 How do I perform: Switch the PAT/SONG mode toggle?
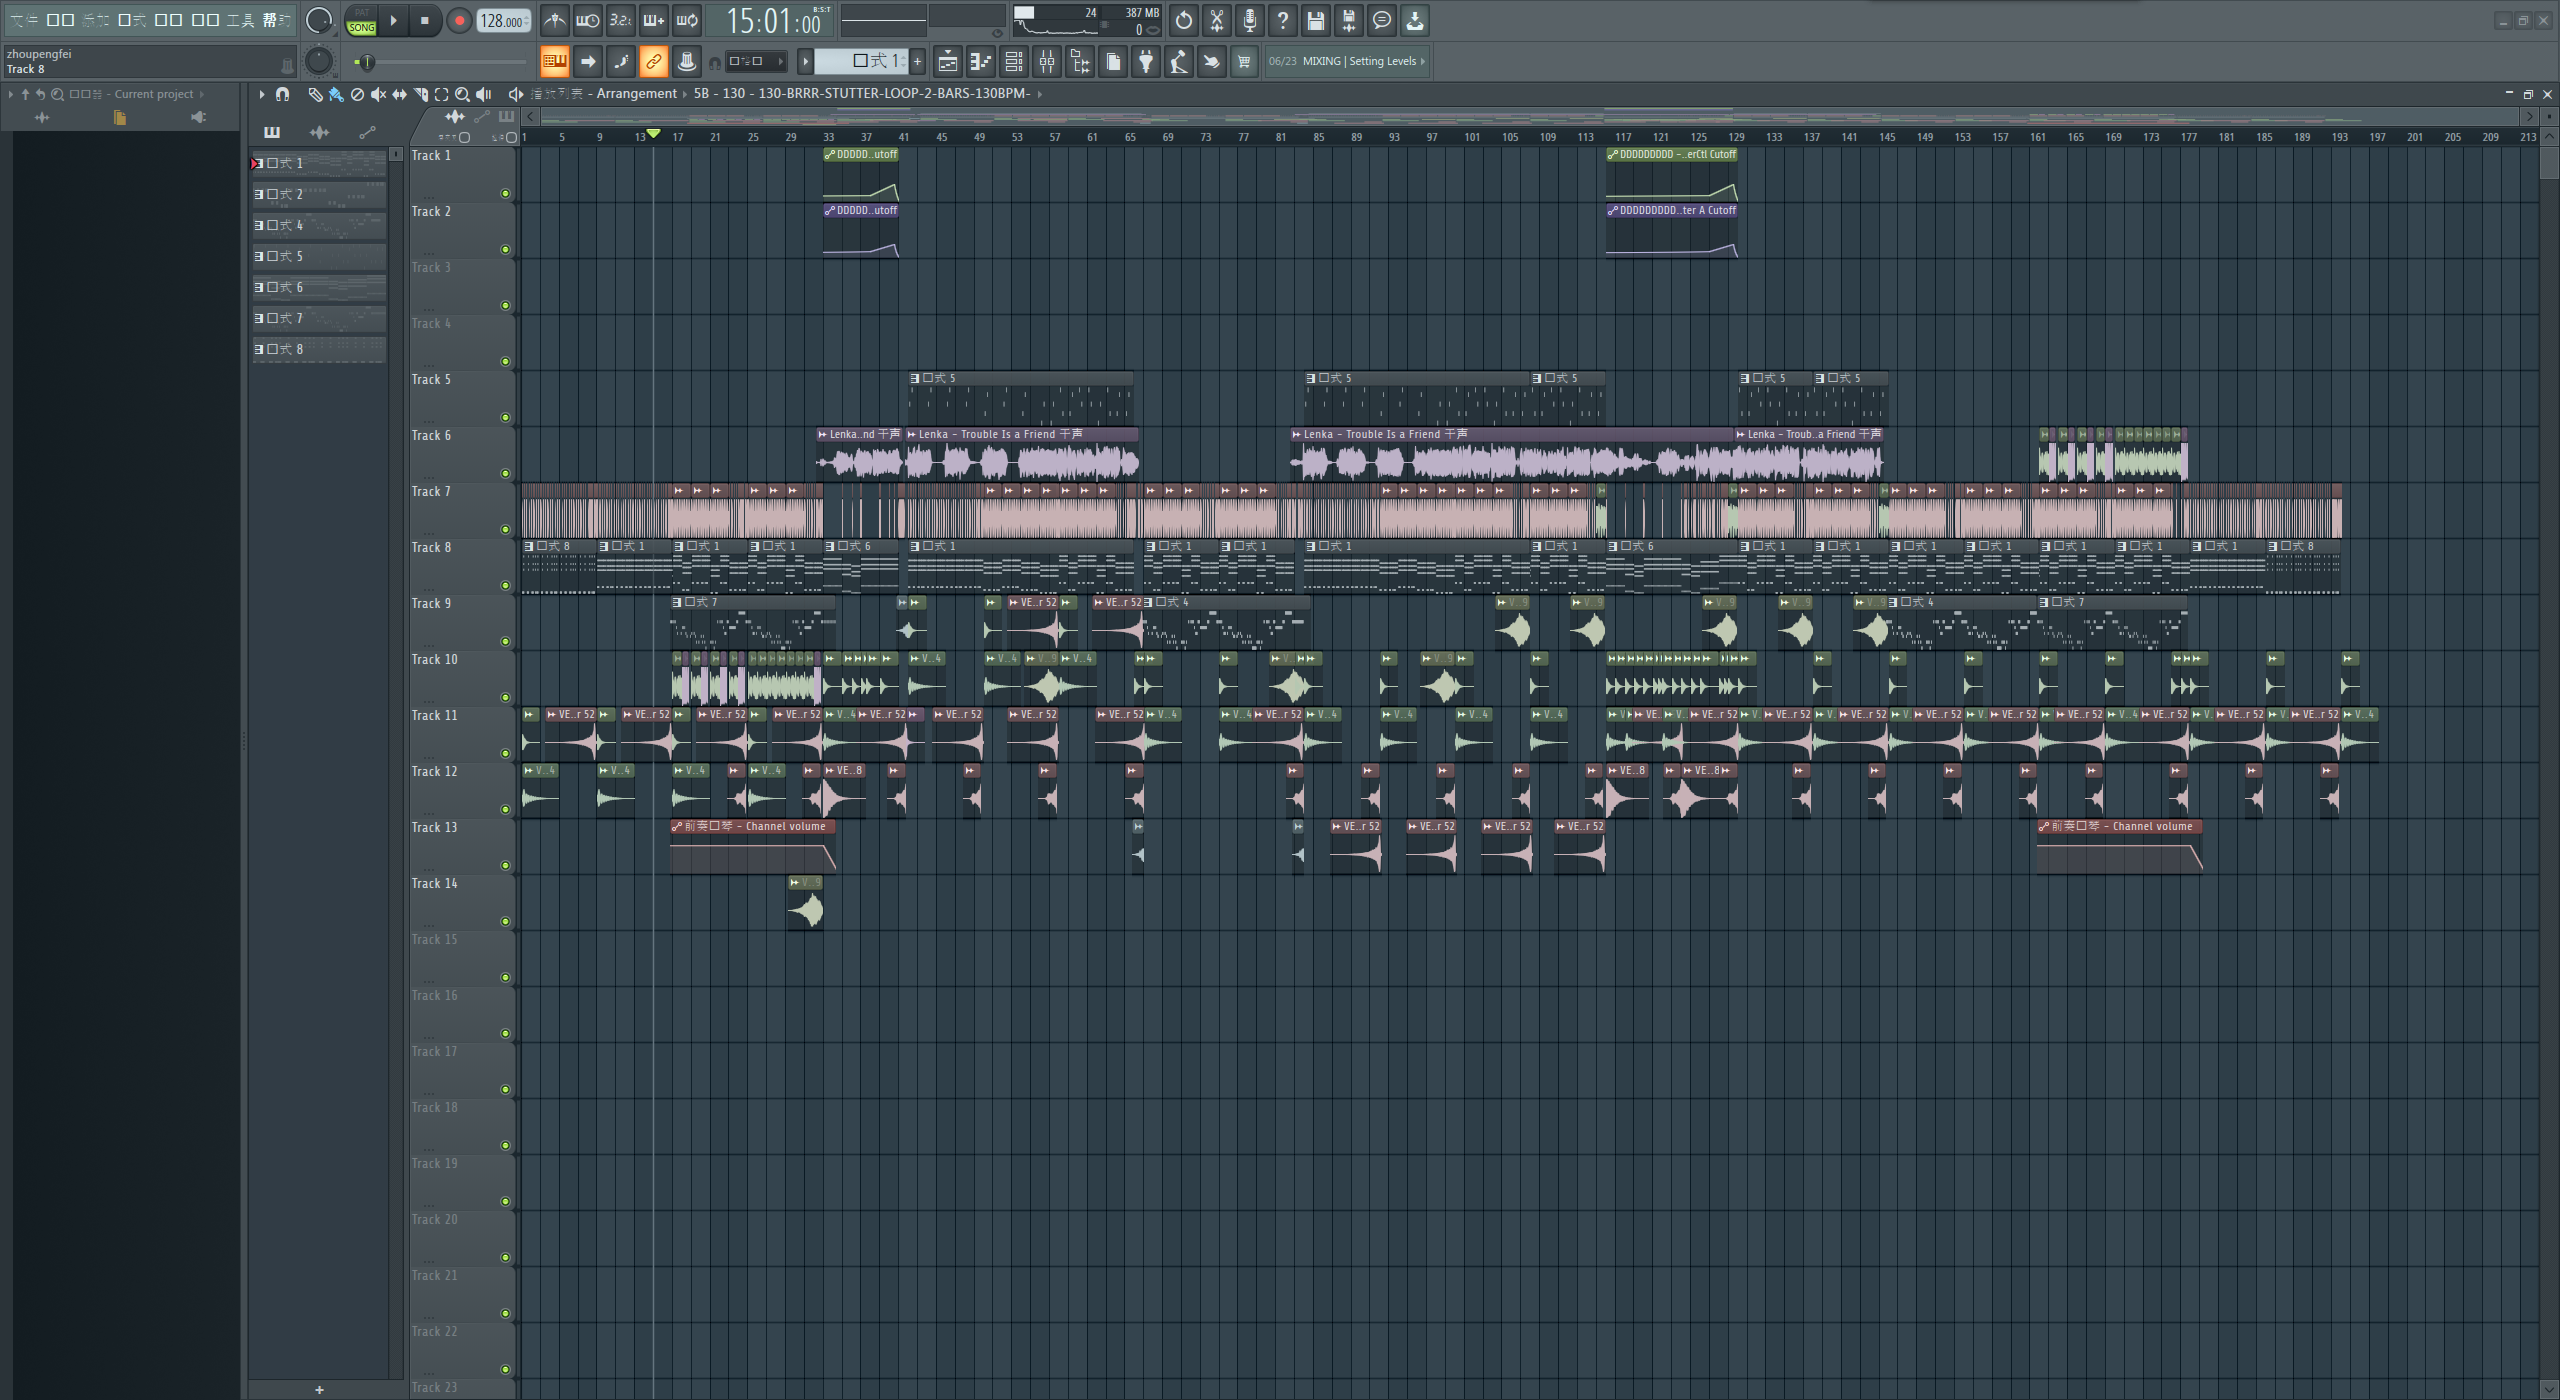coord(361,20)
